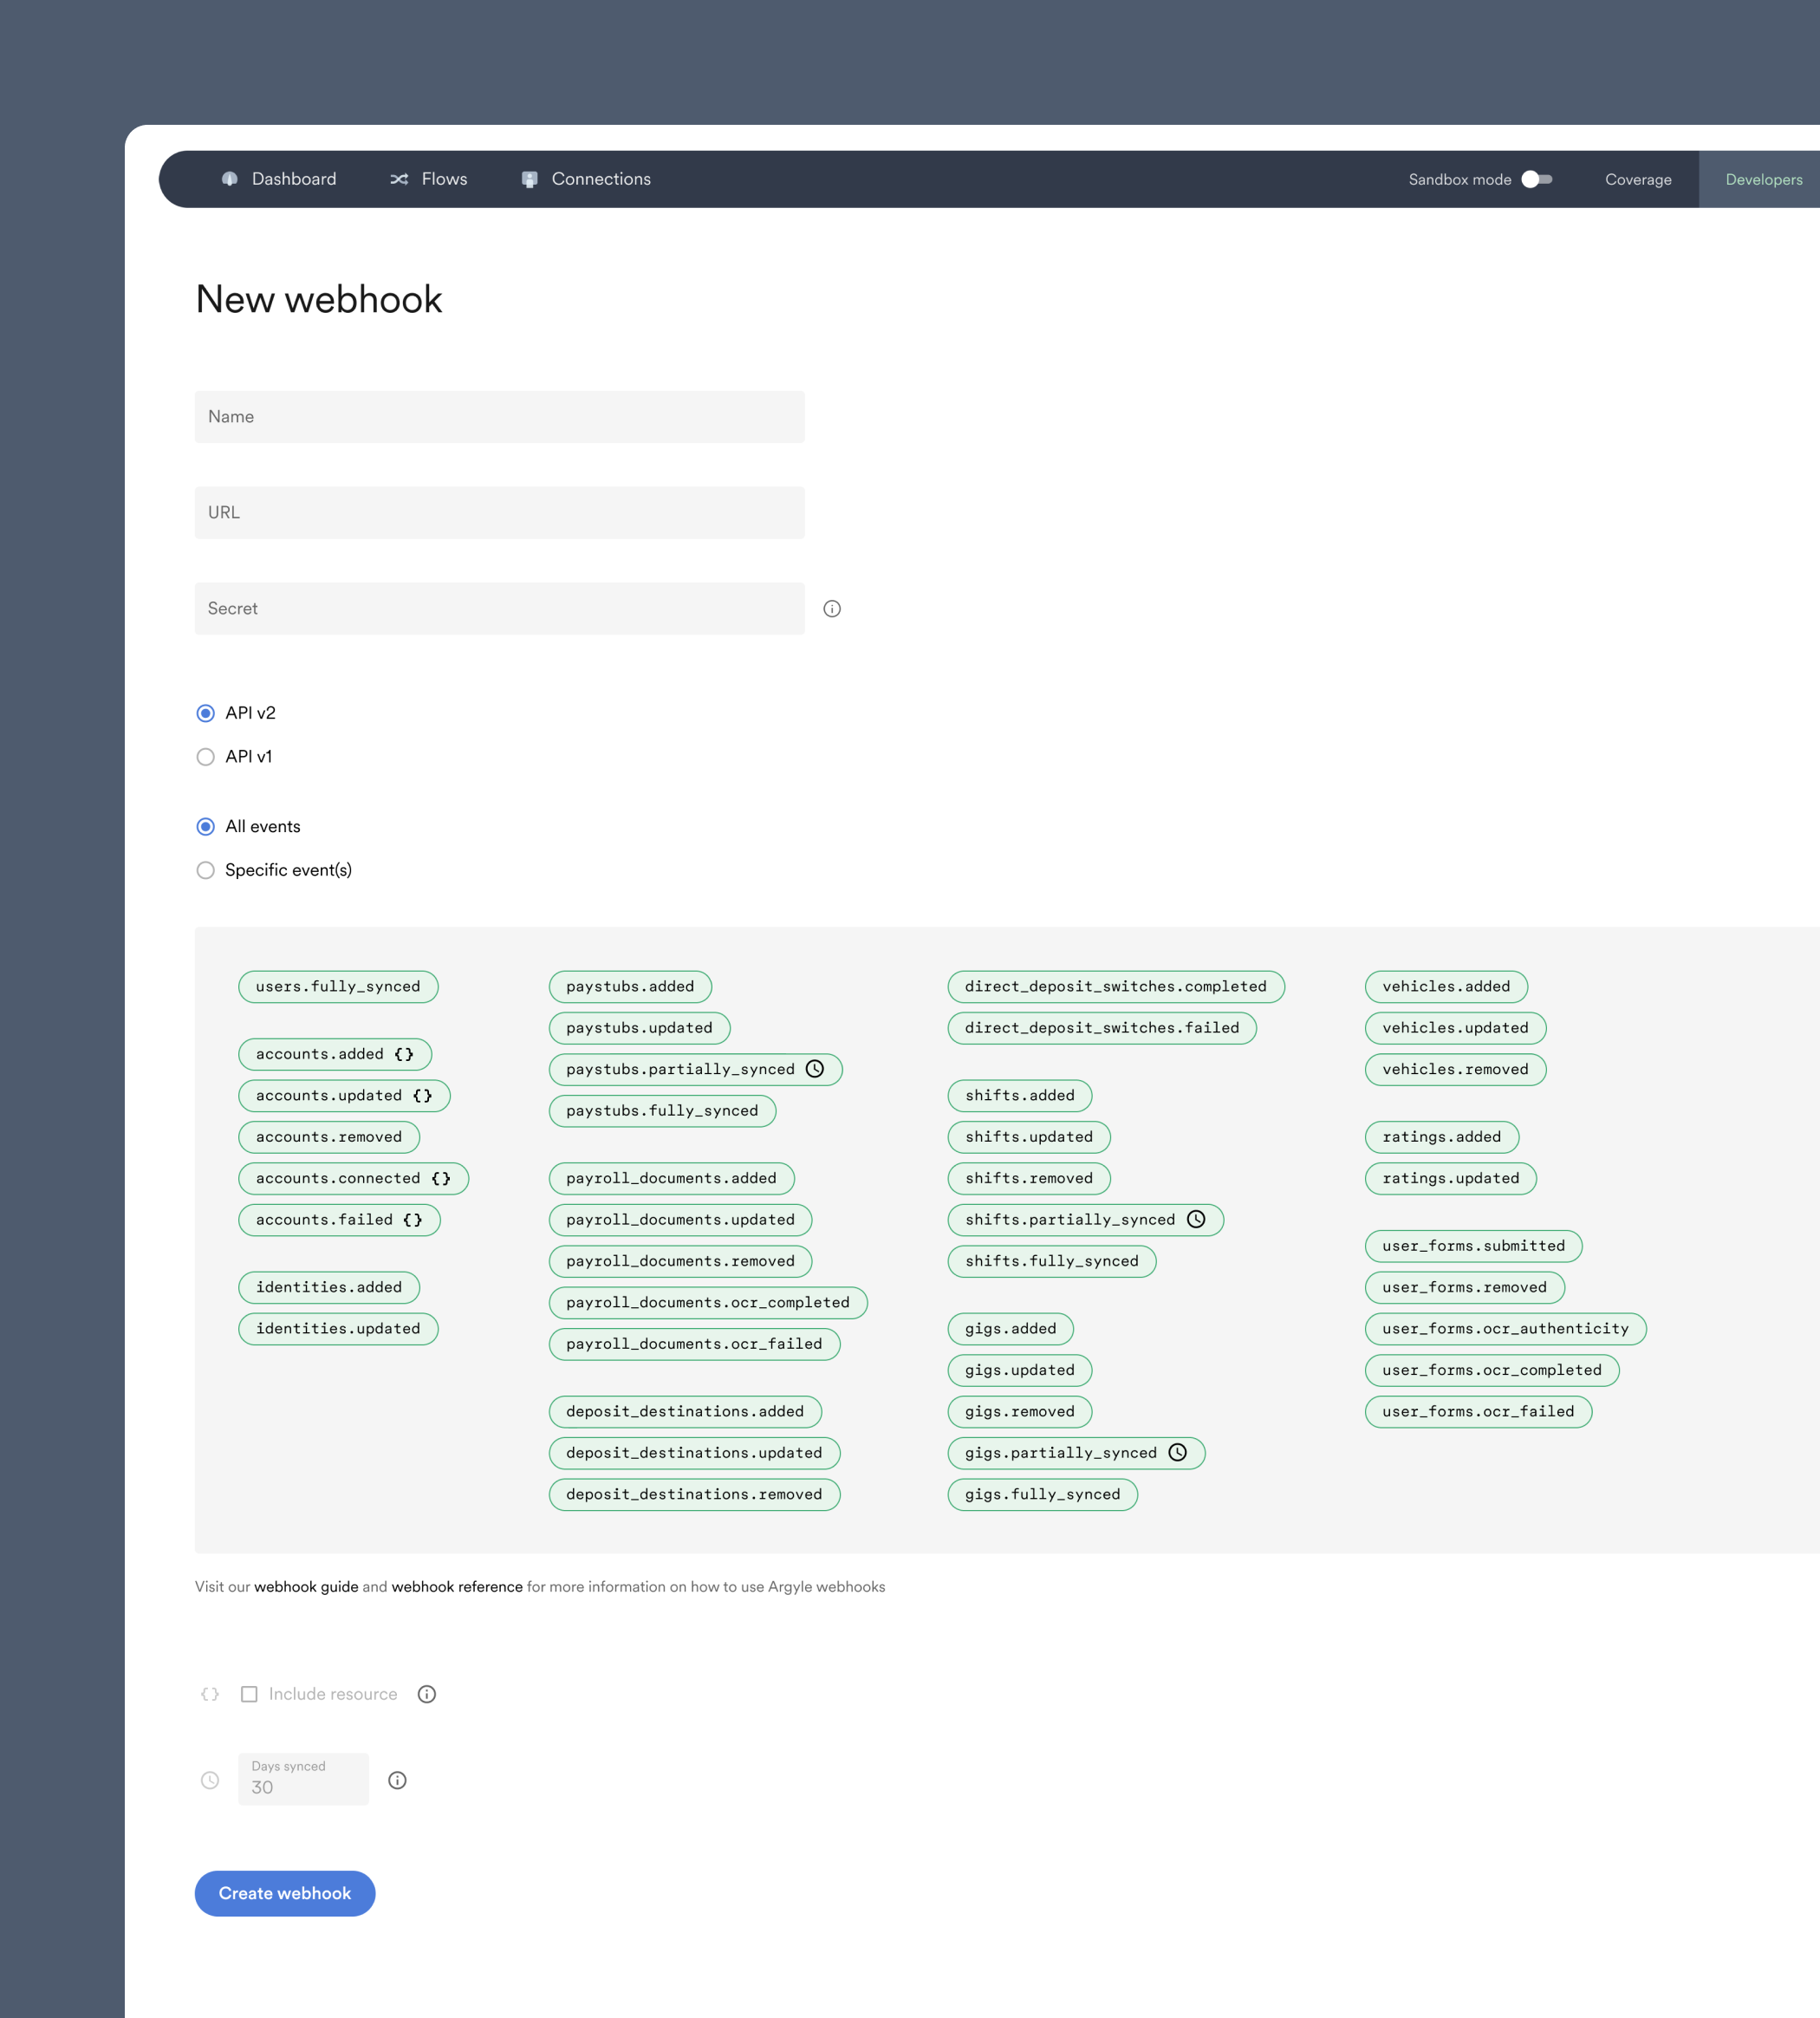Toggle Sandbox mode
The height and width of the screenshot is (2018, 1820).
[x=1536, y=179]
